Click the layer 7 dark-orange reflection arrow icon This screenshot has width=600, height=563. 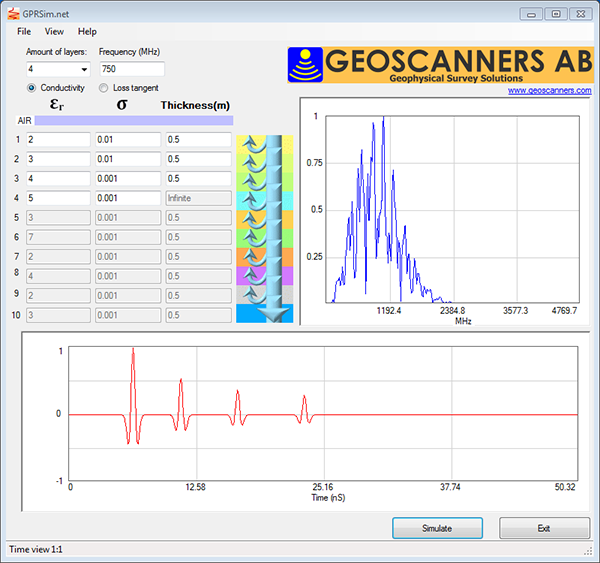pyautogui.click(x=254, y=257)
